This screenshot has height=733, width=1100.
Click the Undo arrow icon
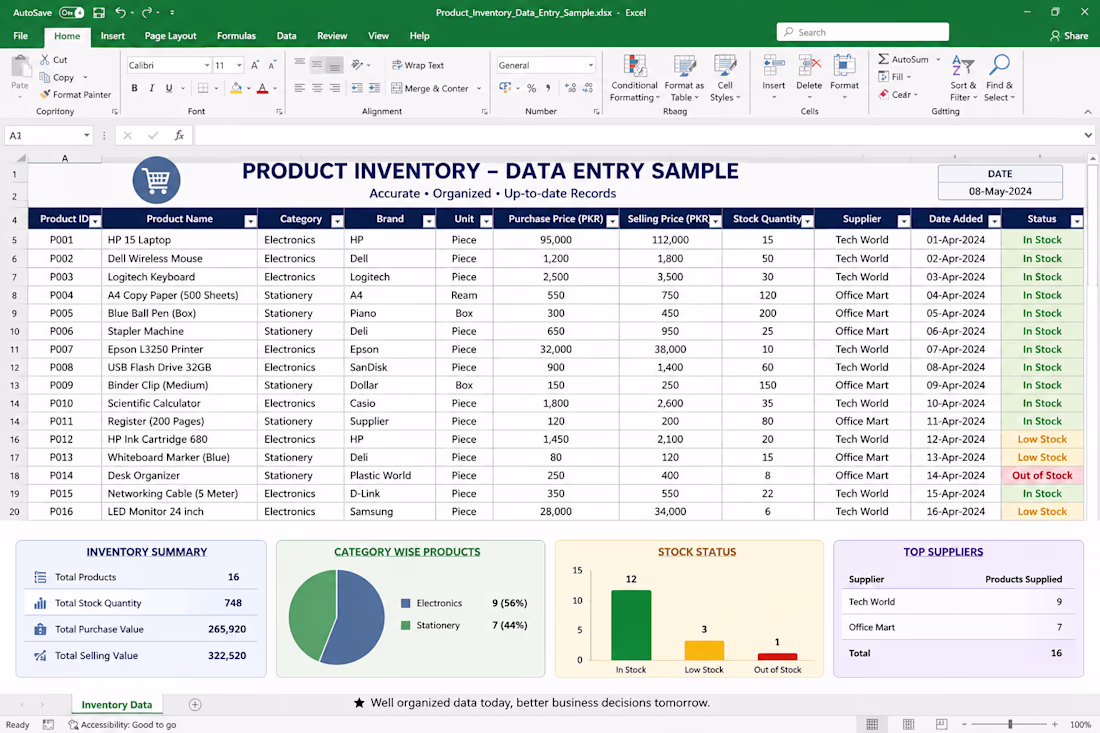click(121, 13)
